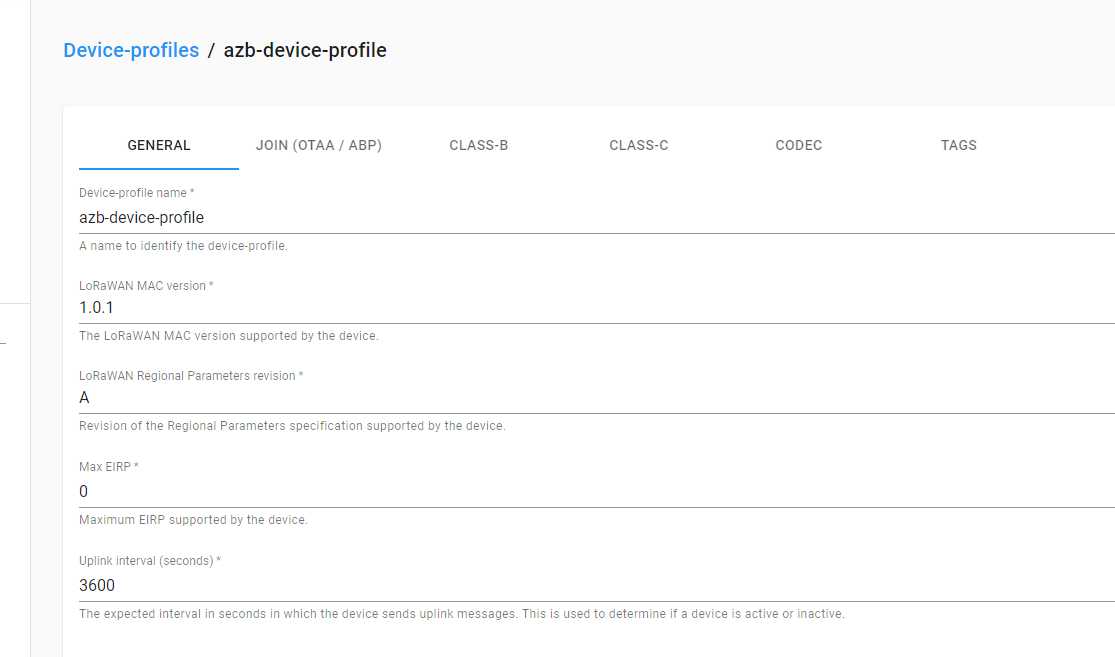
Task: Click the Uplink interval seconds field
Action: coord(597,585)
